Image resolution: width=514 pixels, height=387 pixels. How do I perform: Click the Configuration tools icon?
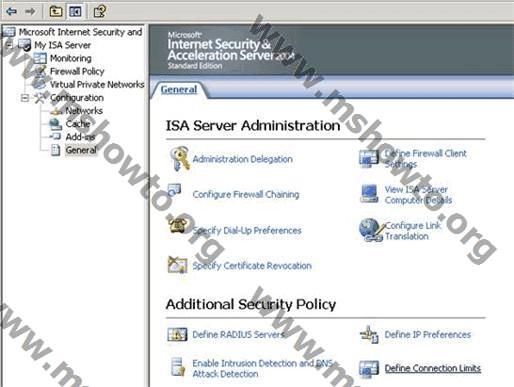click(40, 98)
